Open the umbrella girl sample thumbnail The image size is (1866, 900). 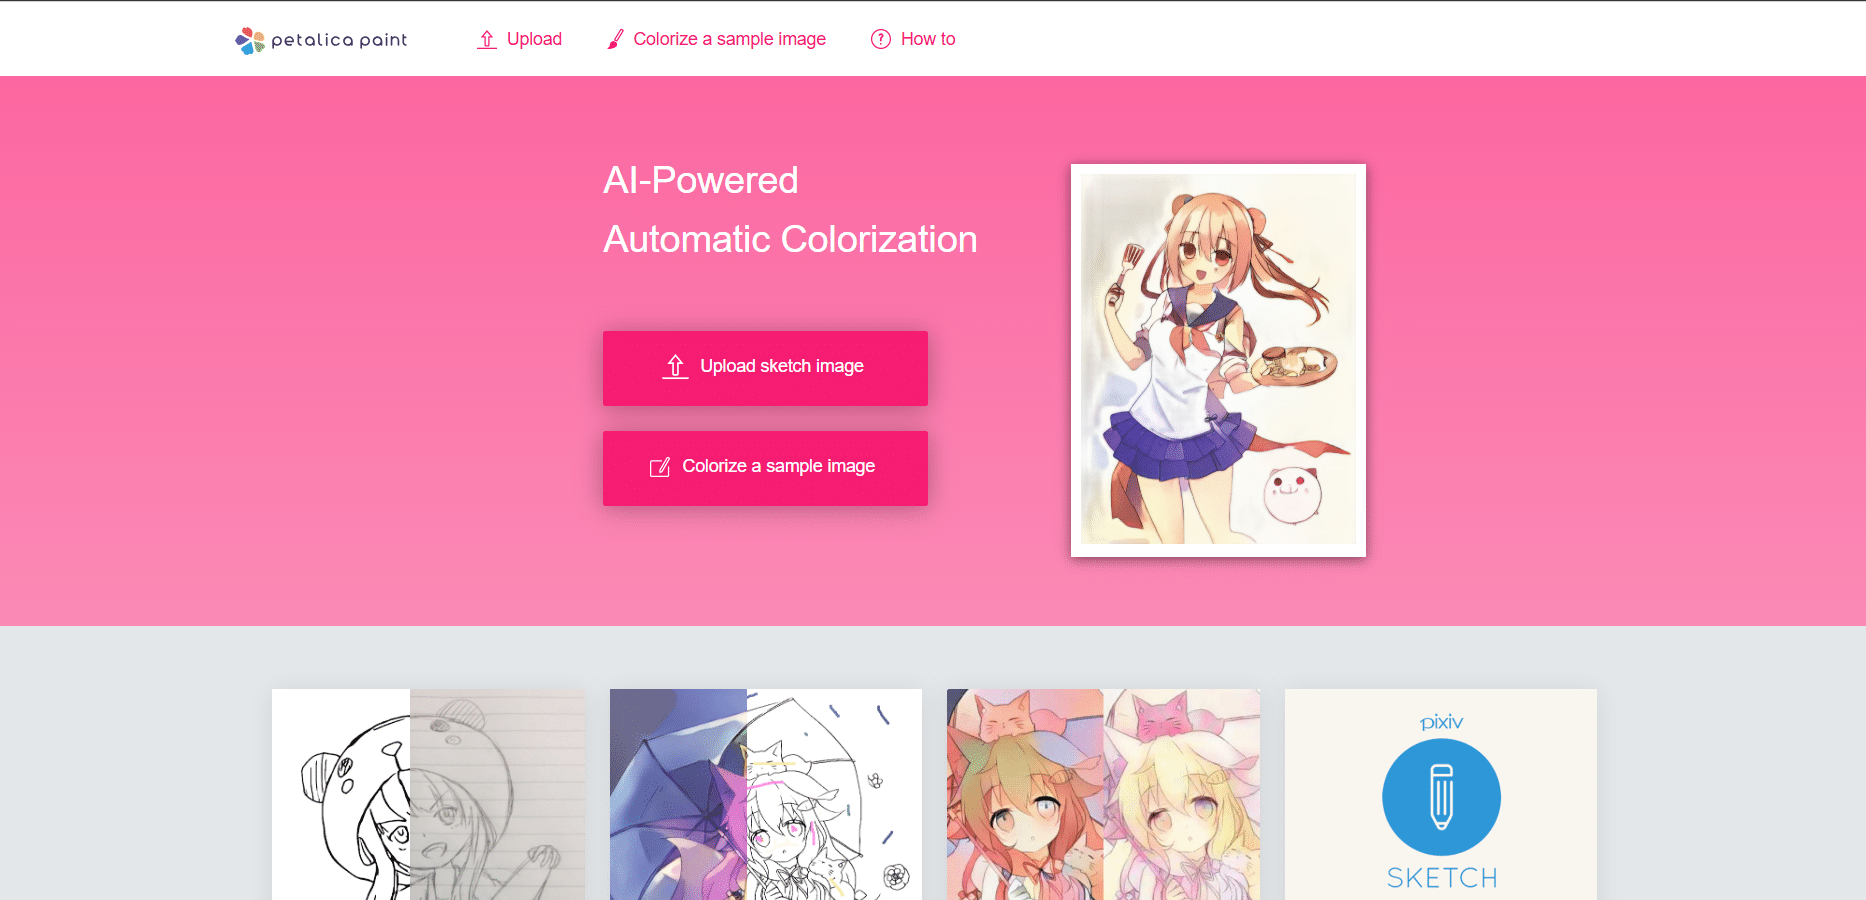point(765,795)
